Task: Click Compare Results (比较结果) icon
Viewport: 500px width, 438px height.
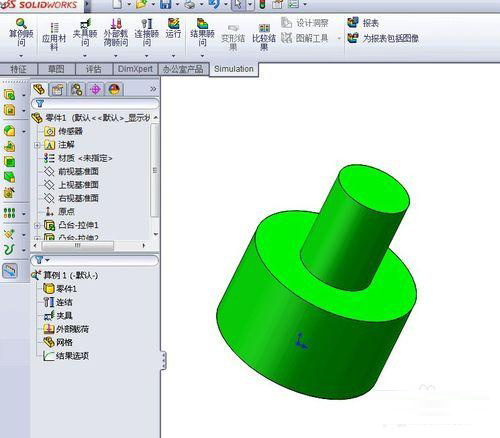Action: point(264,37)
